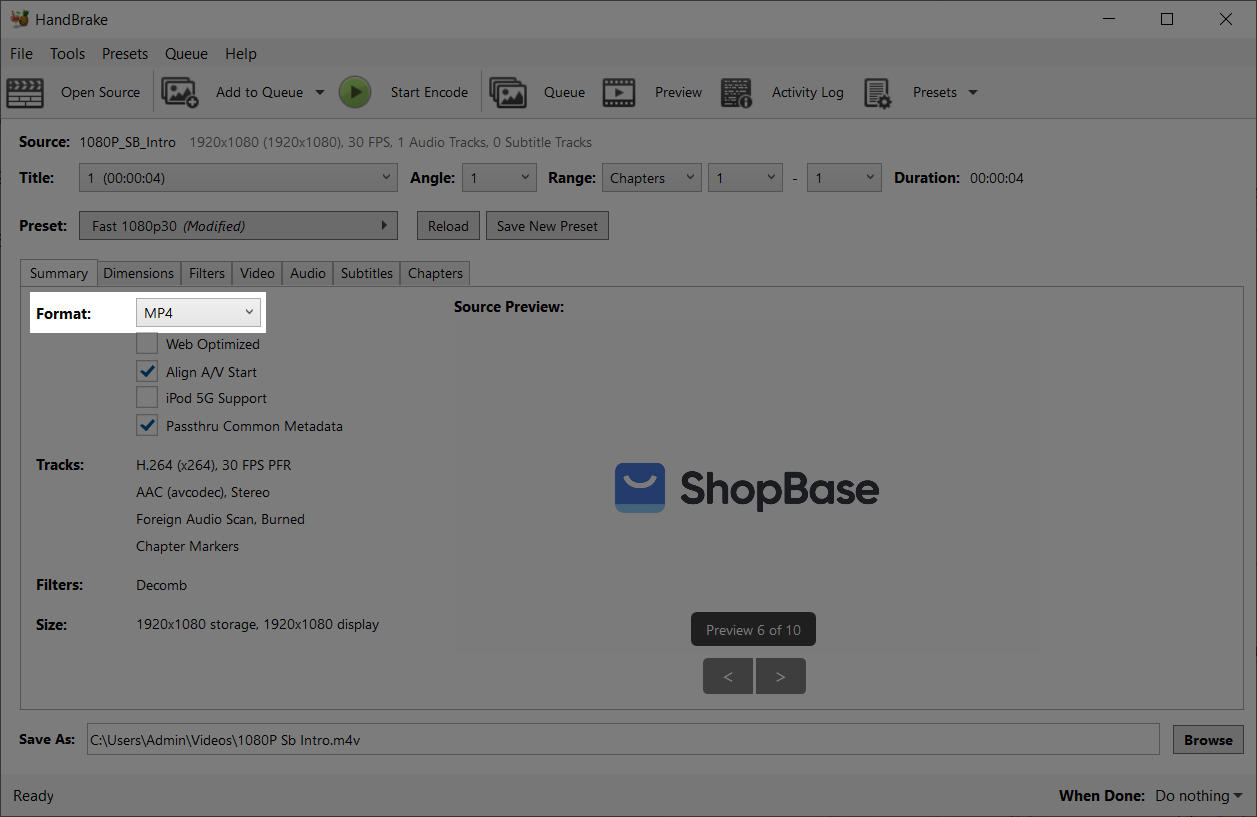Click the Browse button
The width and height of the screenshot is (1257, 817).
tap(1208, 740)
